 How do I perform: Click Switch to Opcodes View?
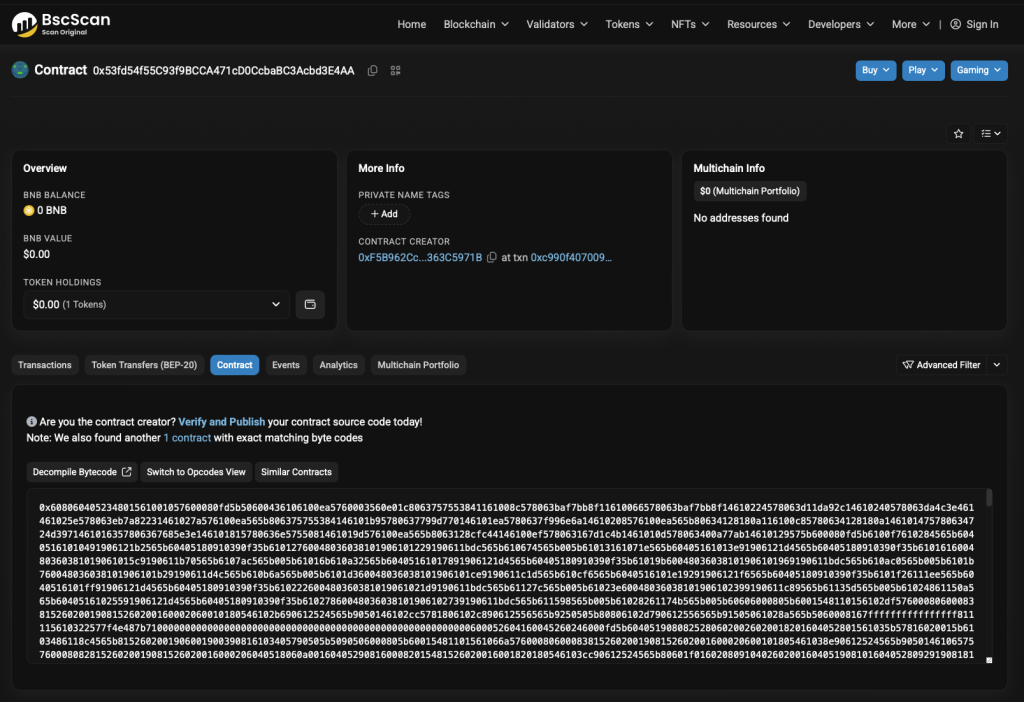[196, 471]
